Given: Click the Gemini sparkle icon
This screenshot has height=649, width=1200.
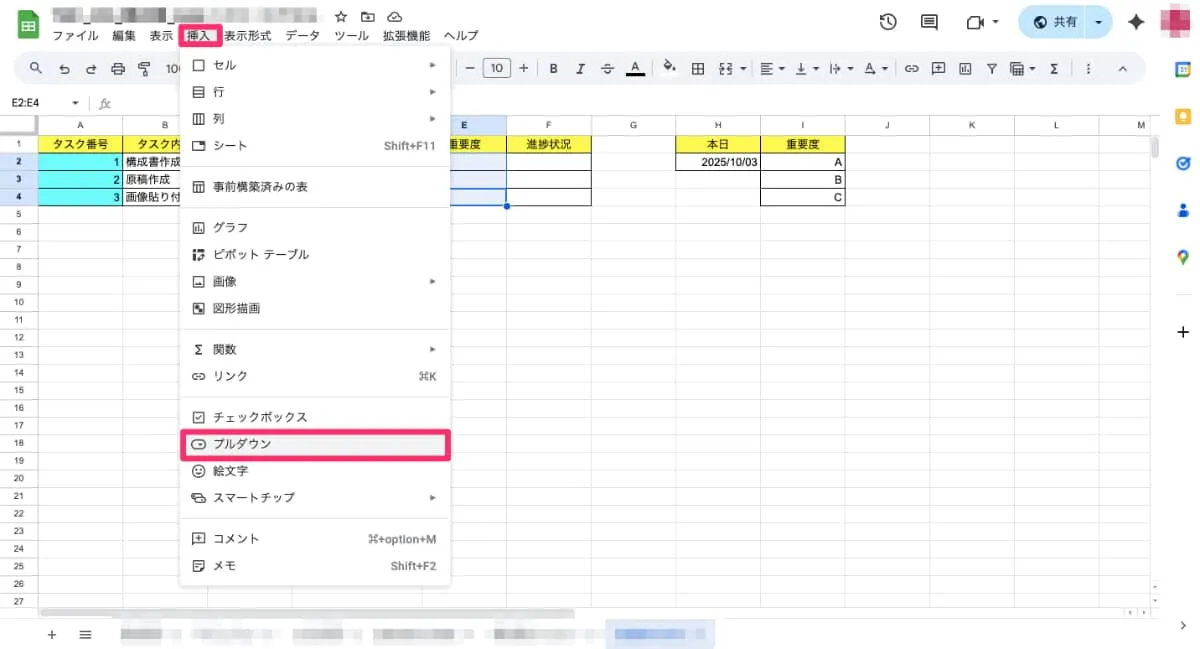Looking at the screenshot, I should coord(1136,22).
